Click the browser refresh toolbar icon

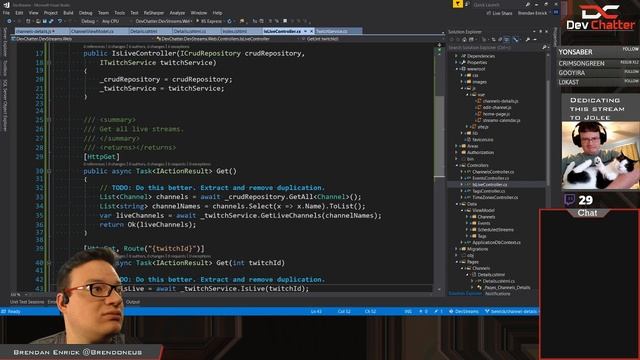(x=229, y=21)
